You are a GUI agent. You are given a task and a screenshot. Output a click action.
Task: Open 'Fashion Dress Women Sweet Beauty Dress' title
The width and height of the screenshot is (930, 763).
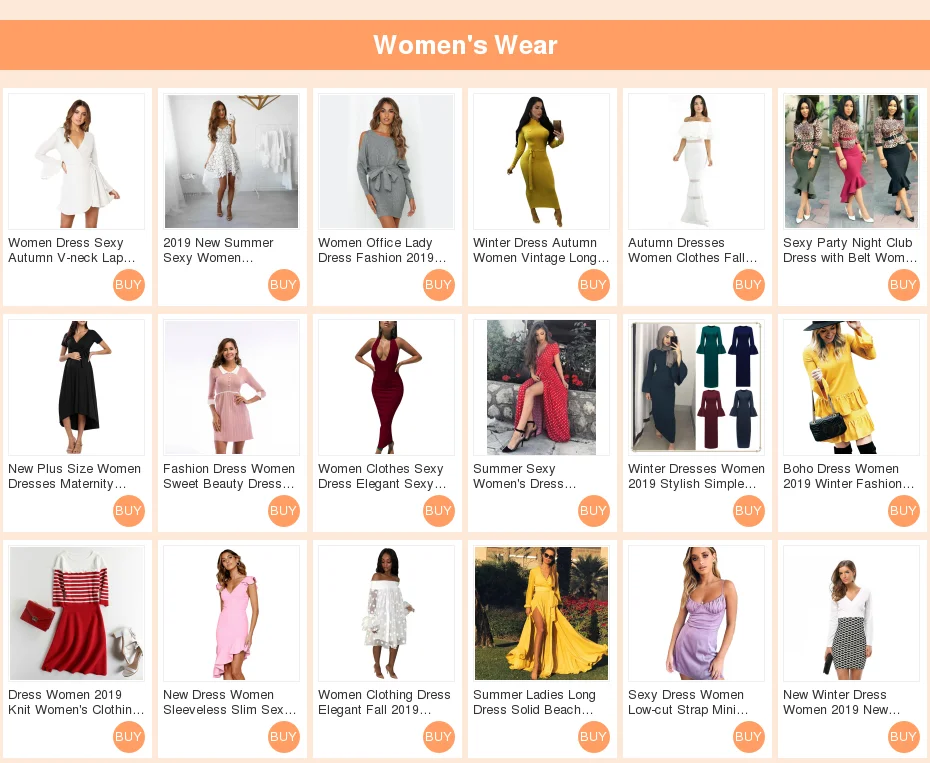[229, 476]
